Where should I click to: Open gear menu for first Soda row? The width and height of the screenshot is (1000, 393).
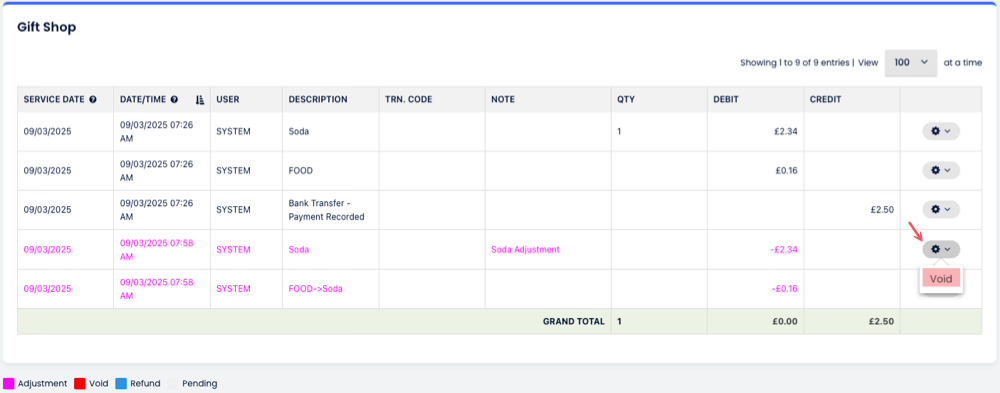(x=941, y=131)
